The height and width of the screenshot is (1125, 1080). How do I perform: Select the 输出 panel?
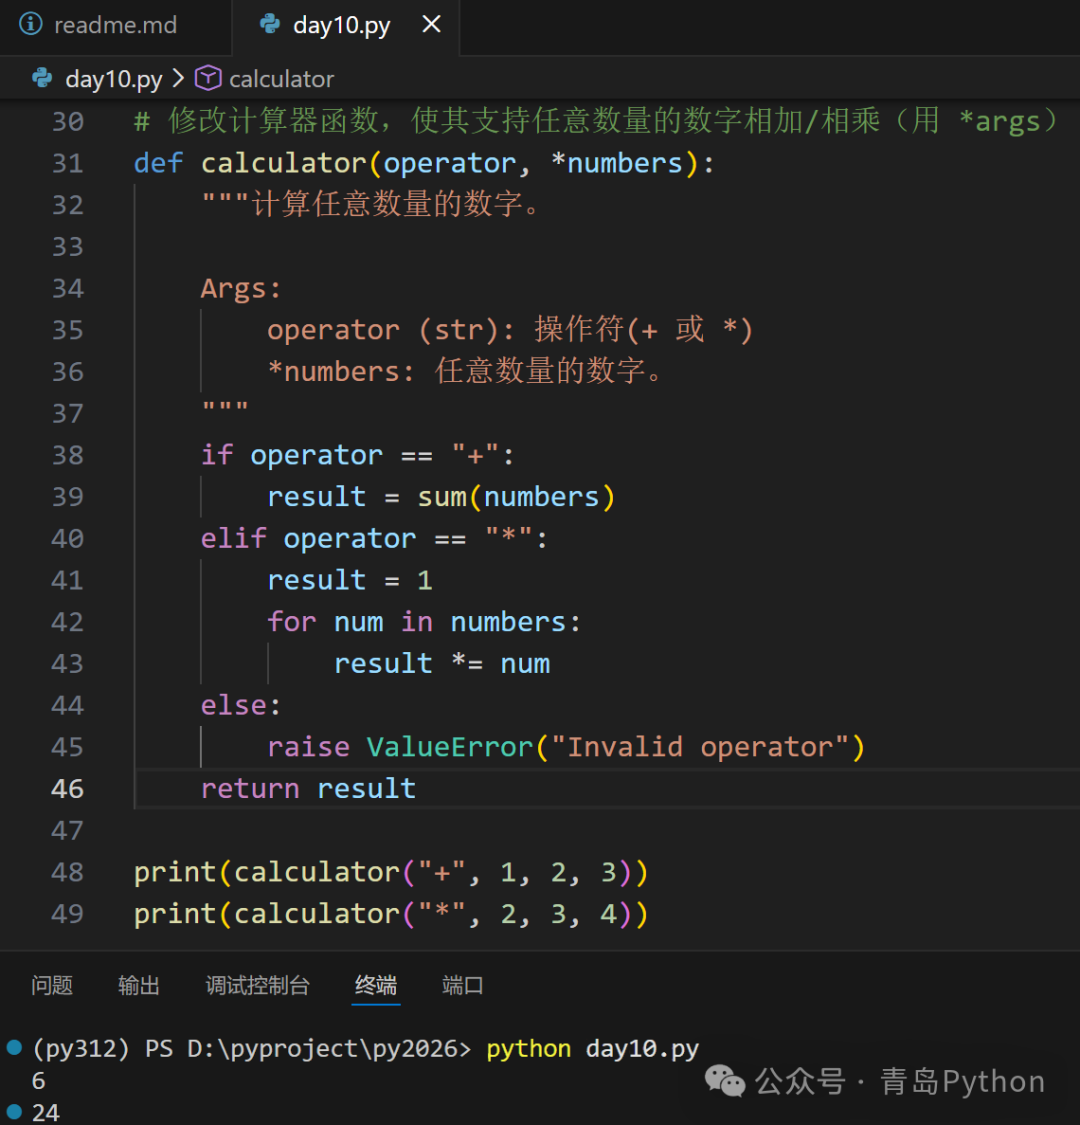click(139, 985)
